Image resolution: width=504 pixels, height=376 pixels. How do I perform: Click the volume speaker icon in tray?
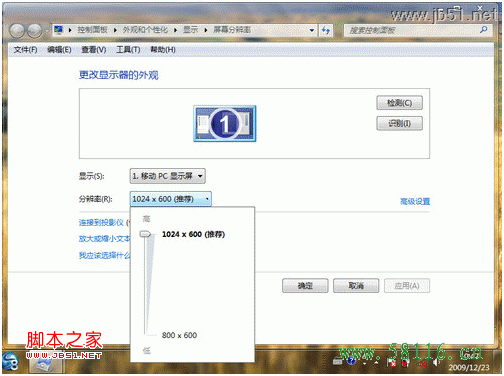[x=436, y=362]
